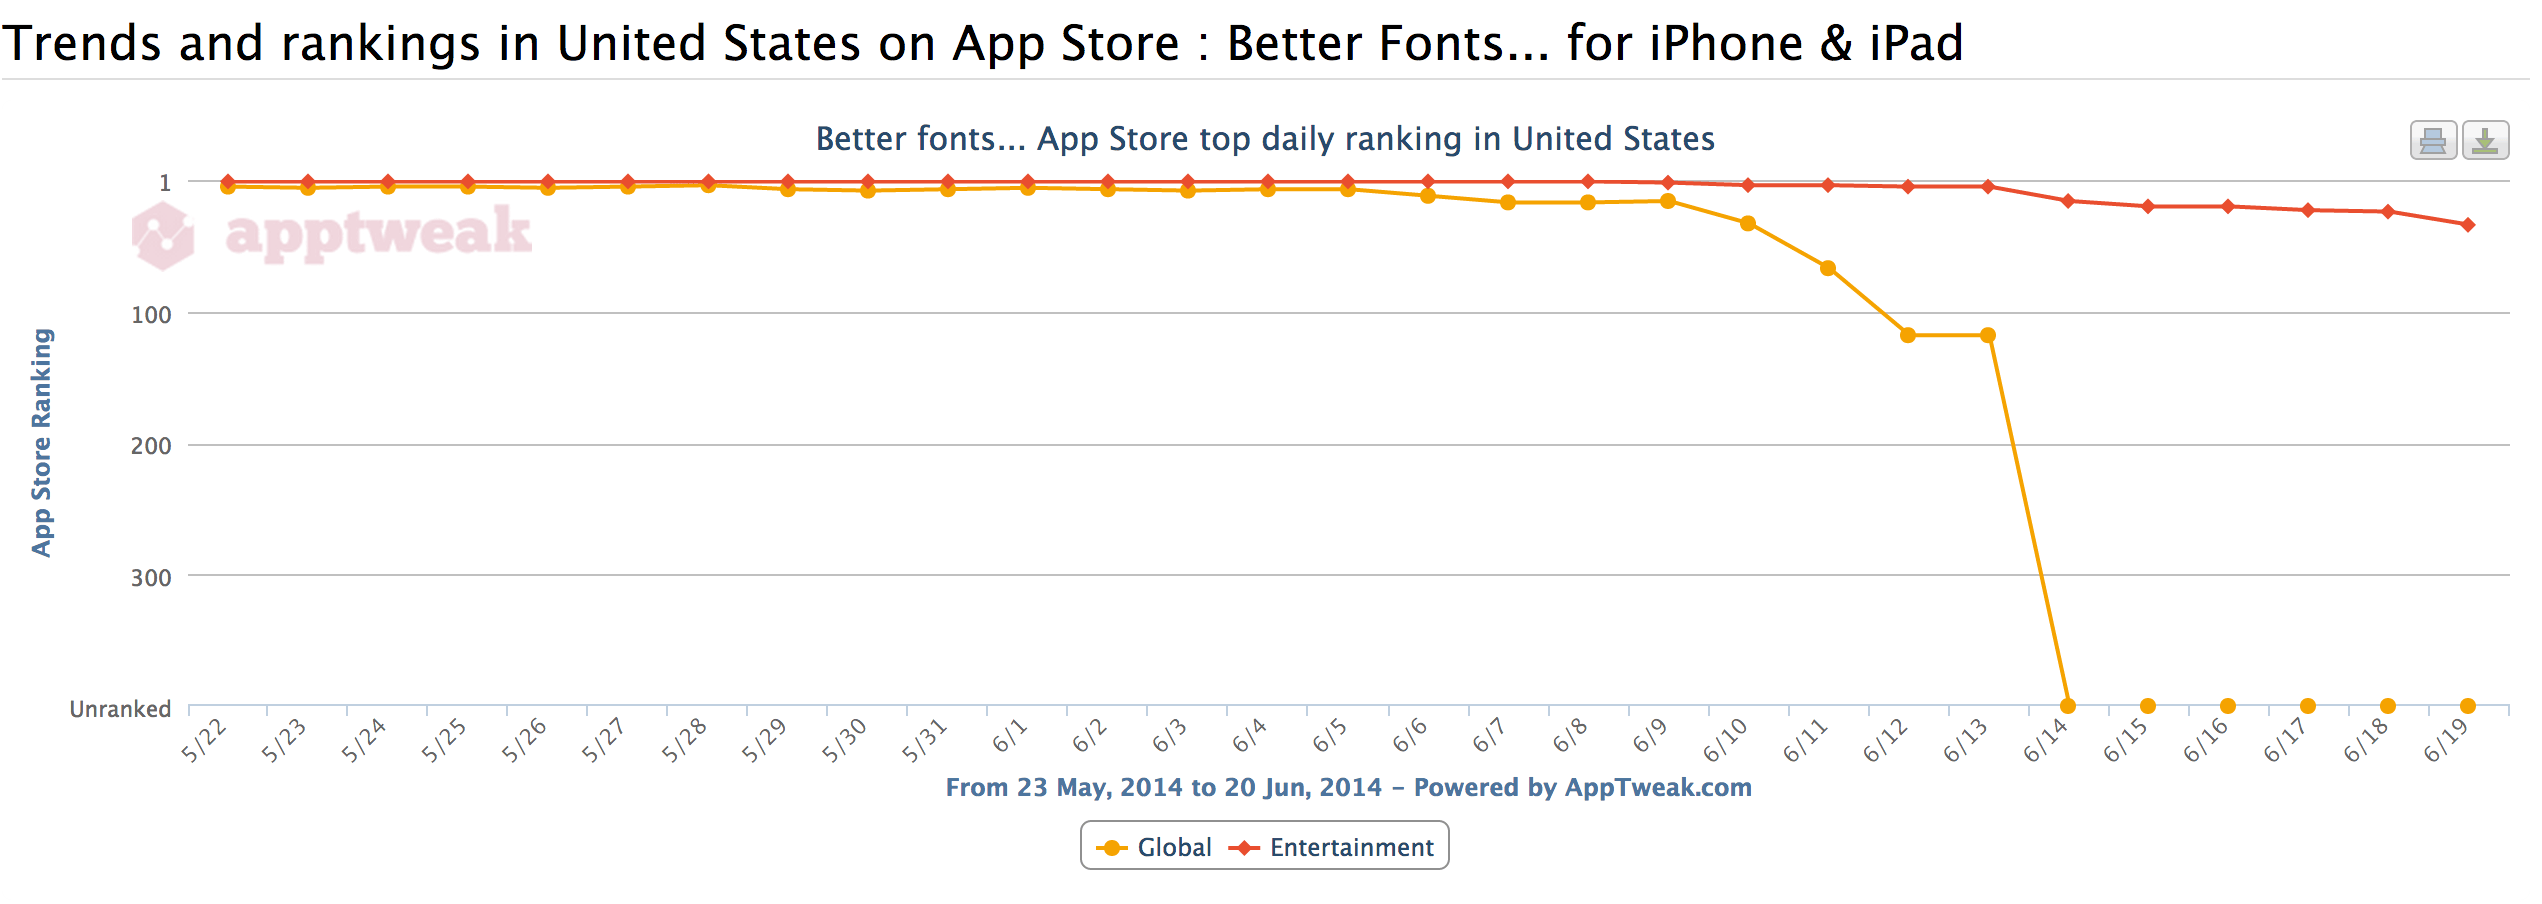Click the Unranked axis label
Viewport: 2542px width, 904px height.
[x=119, y=709]
